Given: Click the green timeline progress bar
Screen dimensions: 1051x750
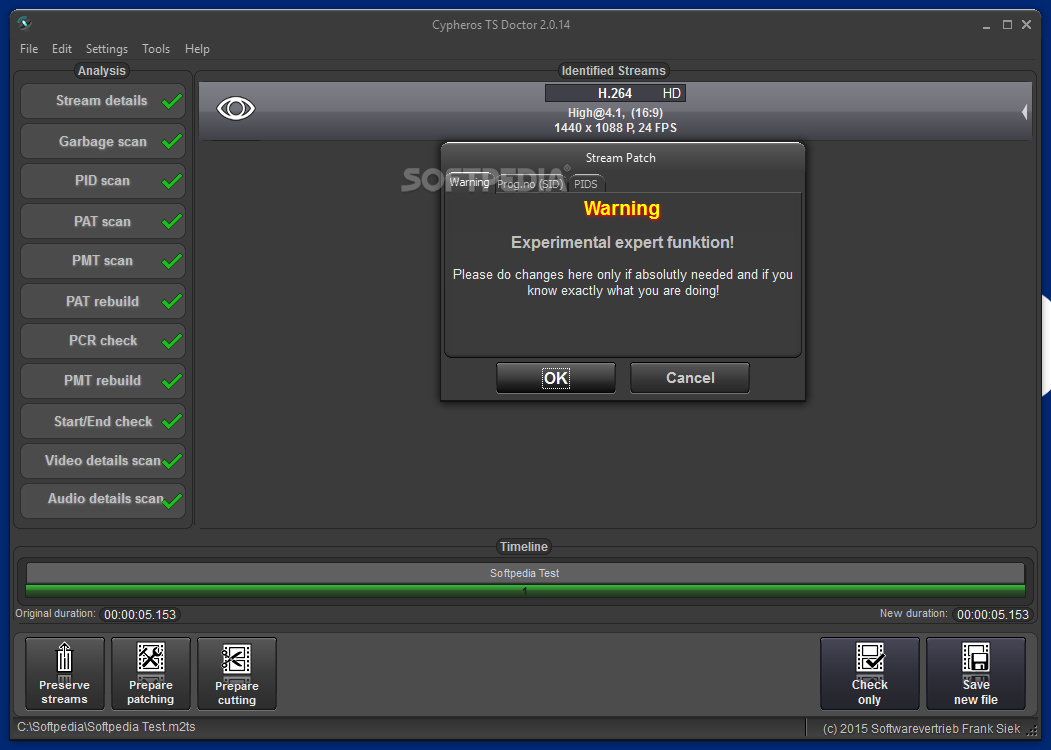Looking at the screenshot, I should [525, 590].
